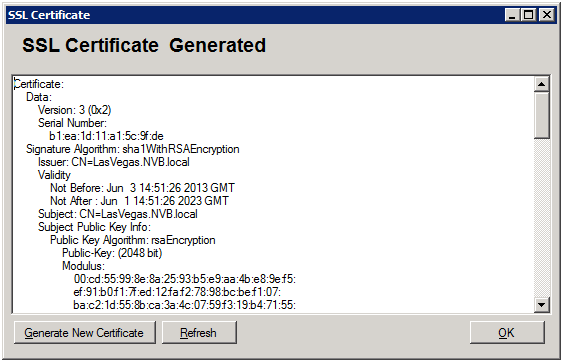The height and width of the screenshot is (363, 564).
Task: Click the Signature Algorithm sha1WithRSAEncryption text
Action: pyautogui.click(x=132, y=149)
